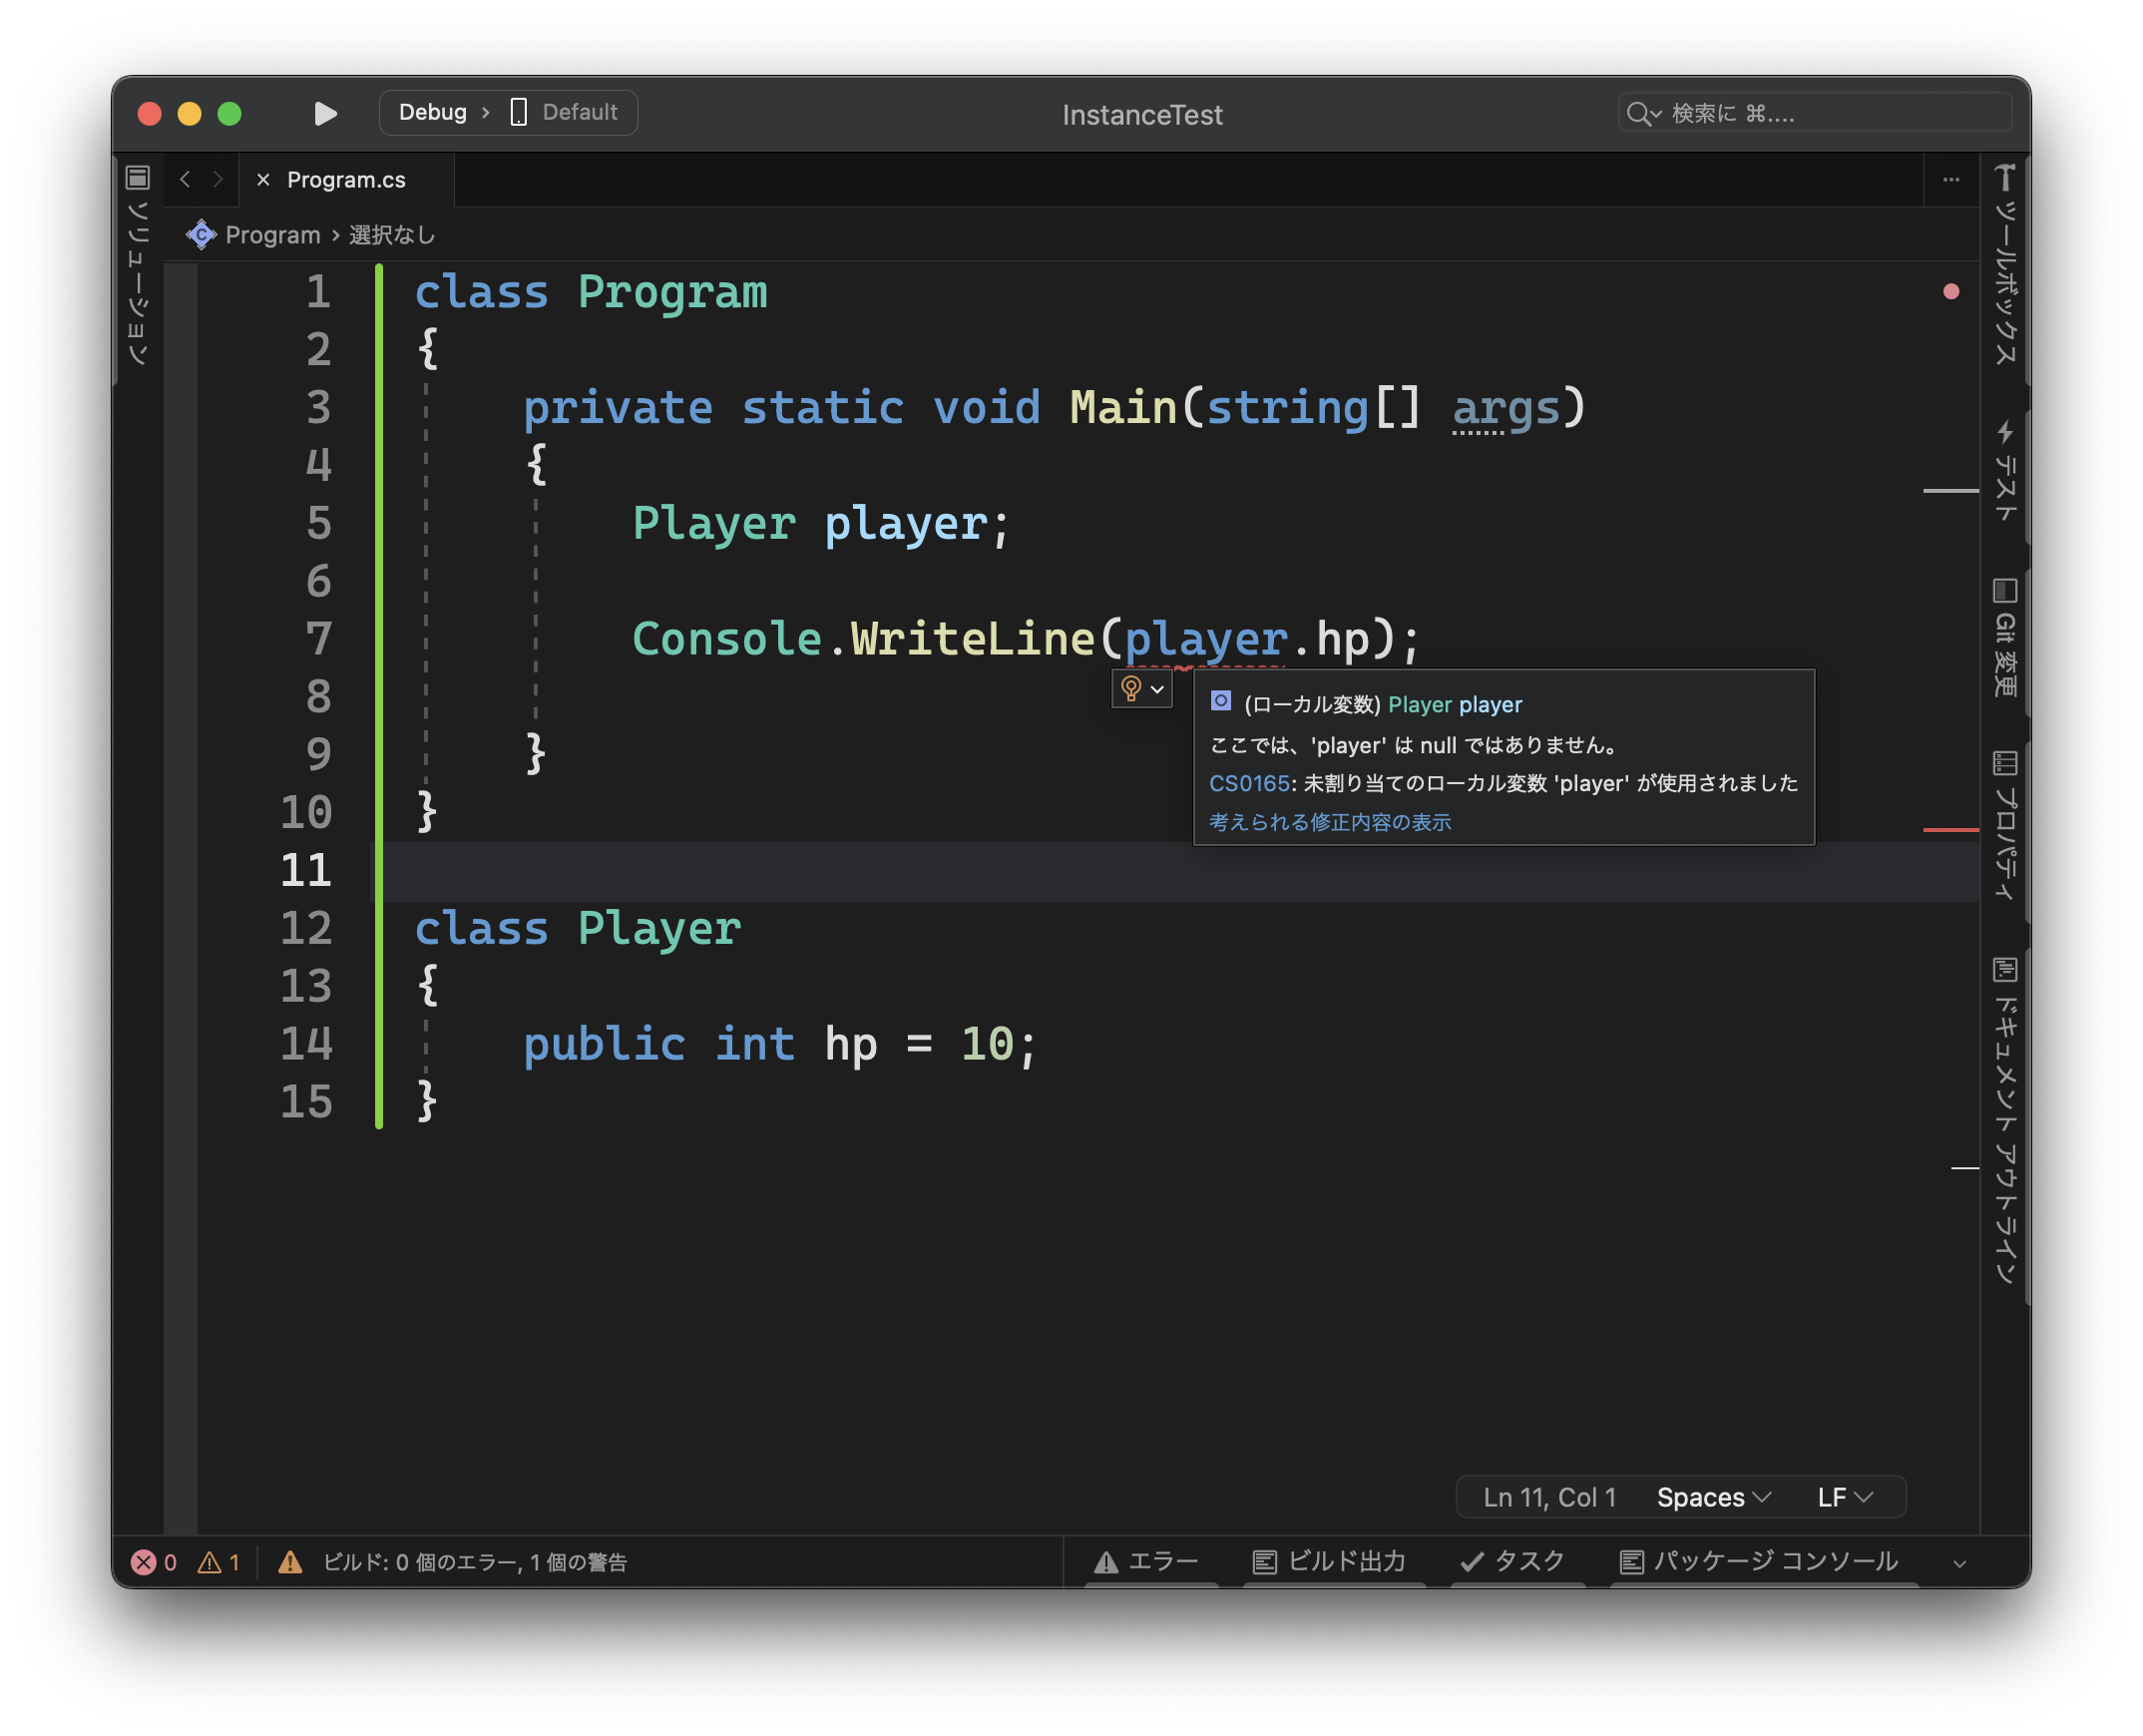Screen dimensions: 2143x1736
Task: Toggle the error count filter in status bar
Action: click(155, 1561)
